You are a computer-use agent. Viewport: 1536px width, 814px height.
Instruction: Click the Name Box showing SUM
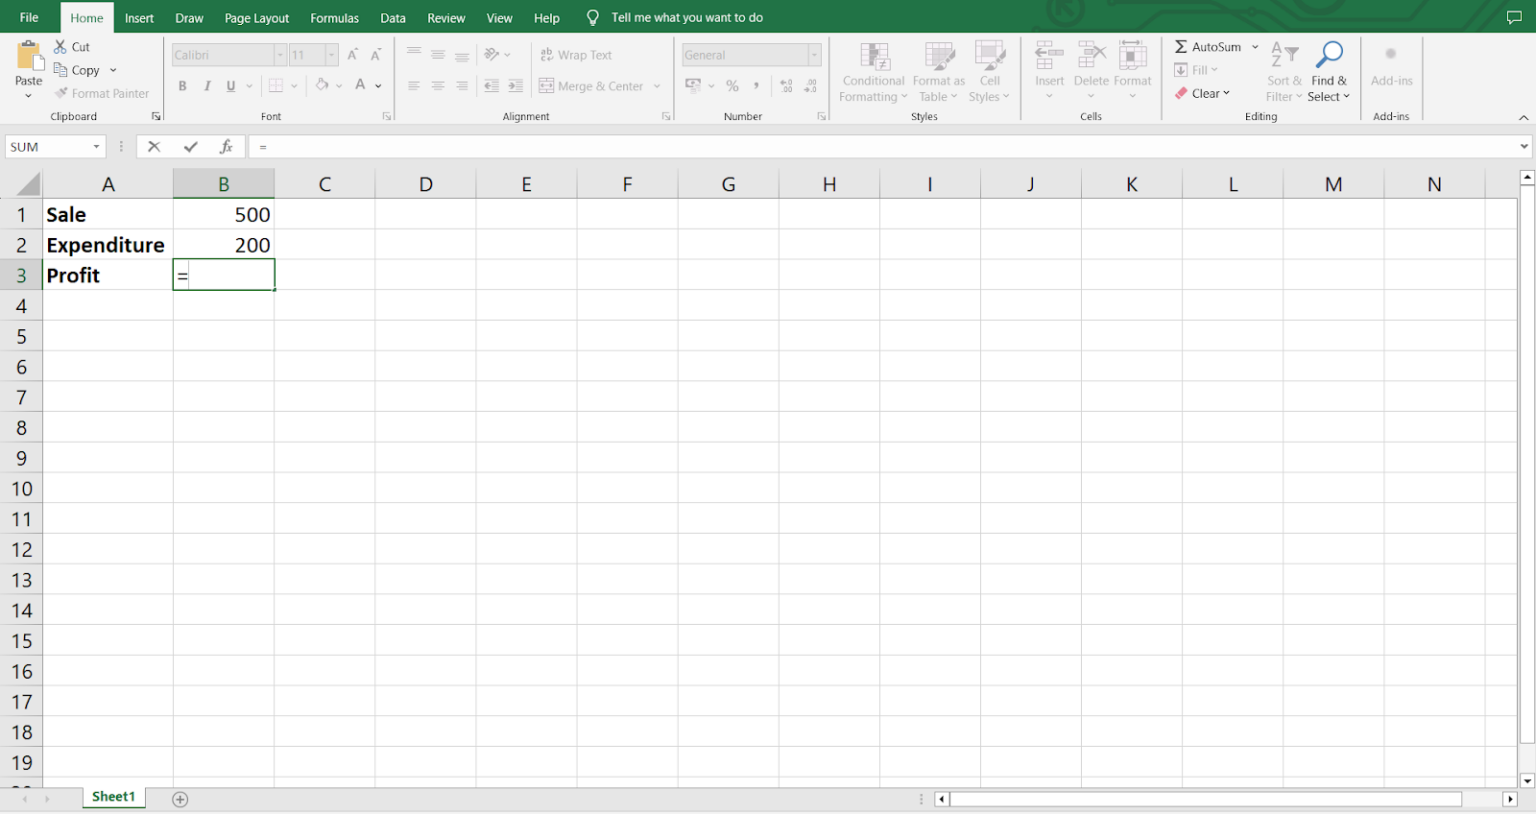pyautogui.click(x=47, y=146)
